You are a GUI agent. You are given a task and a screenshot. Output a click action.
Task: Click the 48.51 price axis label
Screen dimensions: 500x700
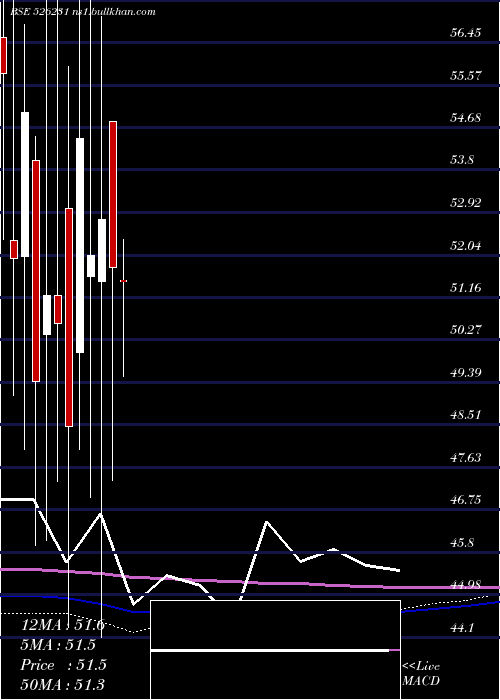click(x=466, y=415)
